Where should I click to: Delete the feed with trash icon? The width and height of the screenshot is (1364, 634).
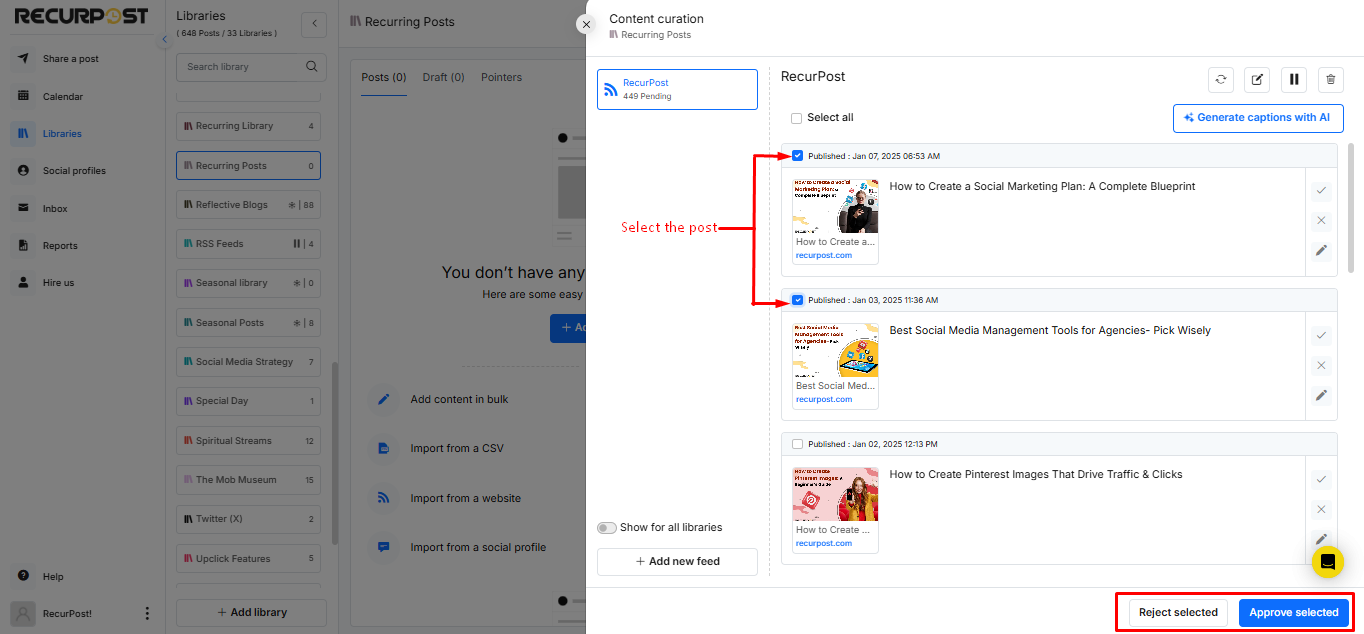pyautogui.click(x=1330, y=80)
